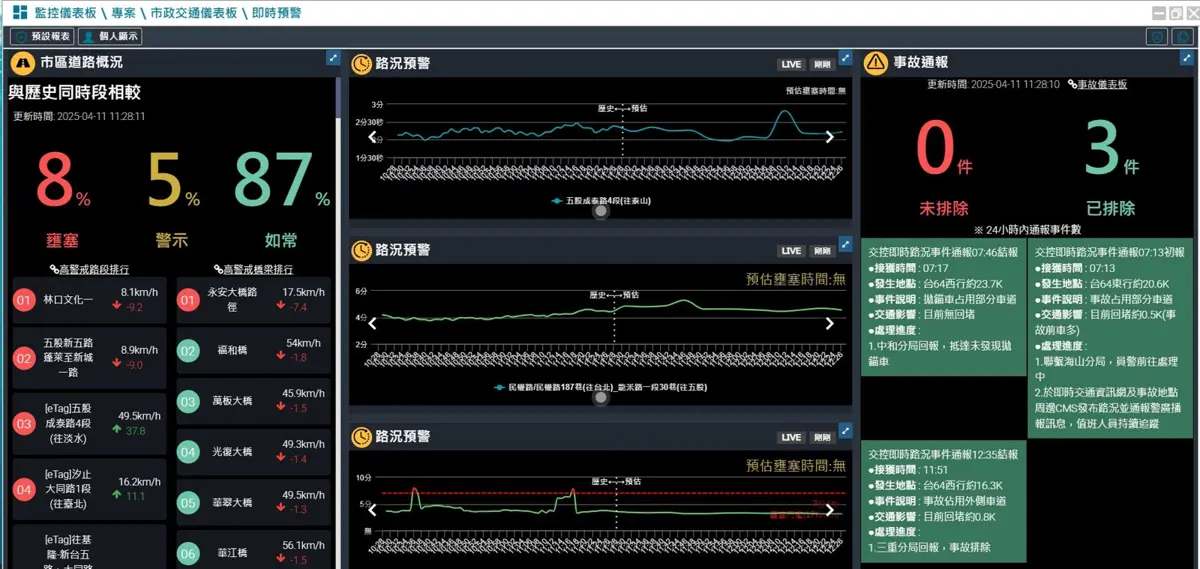
Task: Select the 林口文化一 congested road entry
Action: [x=88, y=300]
